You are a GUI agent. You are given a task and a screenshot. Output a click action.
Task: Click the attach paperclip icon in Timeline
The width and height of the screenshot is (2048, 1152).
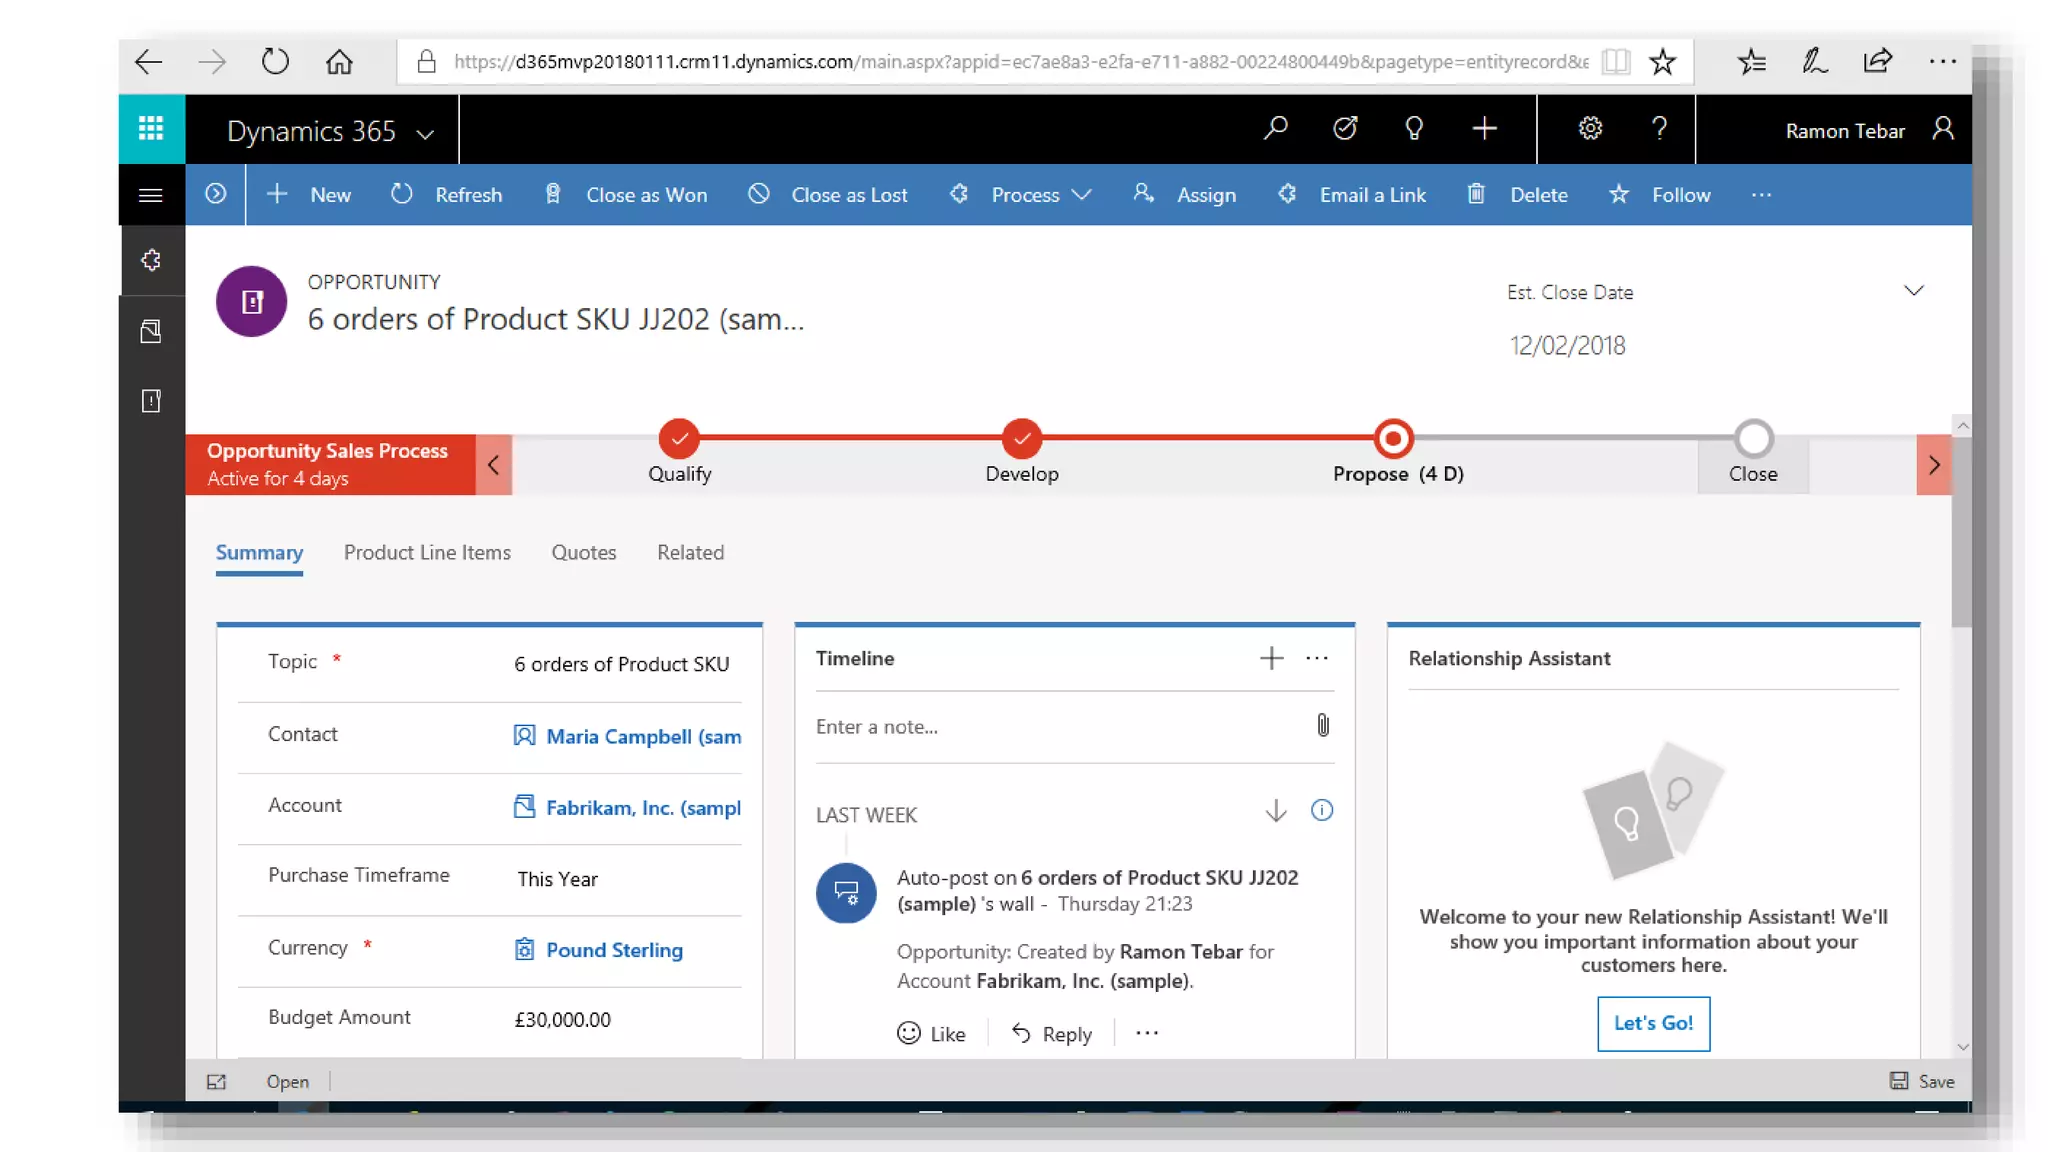tap(1322, 726)
